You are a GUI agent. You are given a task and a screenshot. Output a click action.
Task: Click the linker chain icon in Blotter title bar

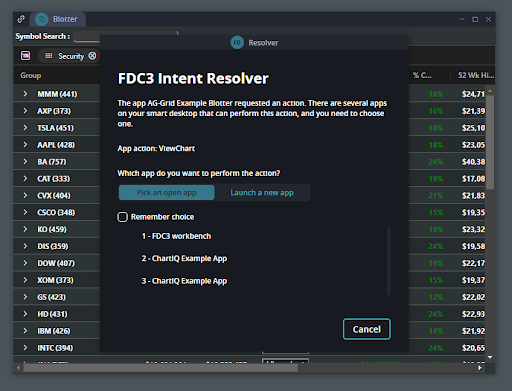[21, 19]
